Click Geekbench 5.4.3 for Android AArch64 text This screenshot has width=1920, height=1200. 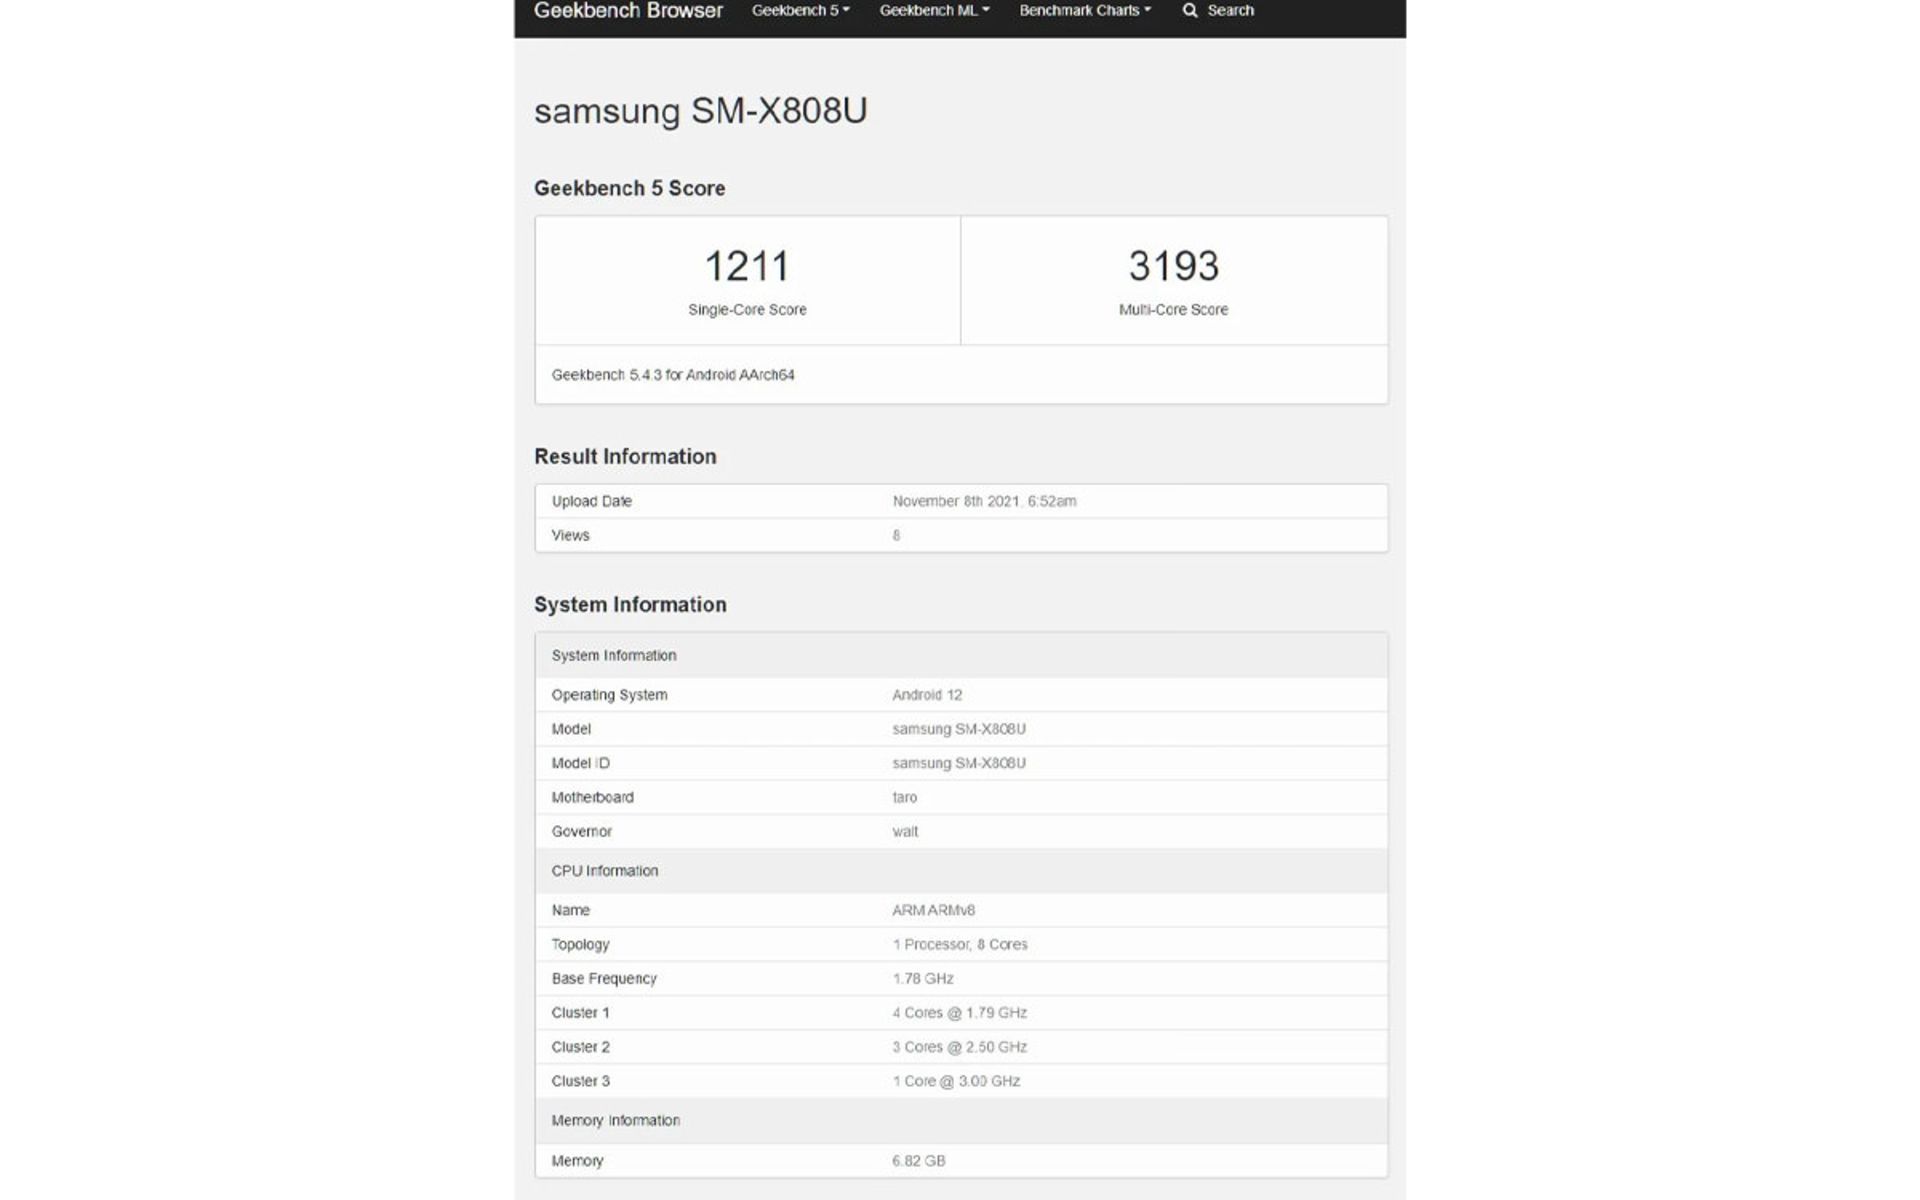pyautogui.click(x=673, y=375)
